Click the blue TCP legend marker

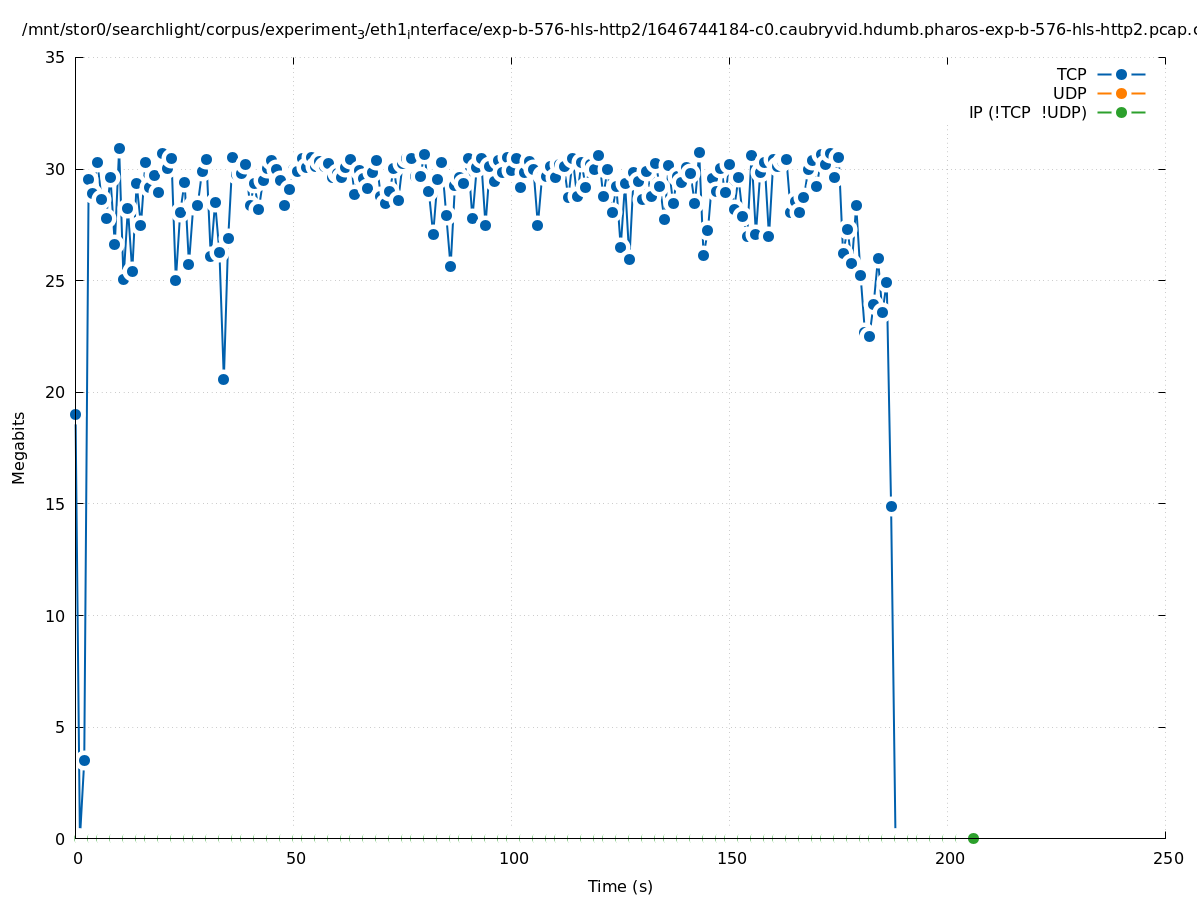[1121, 75]
